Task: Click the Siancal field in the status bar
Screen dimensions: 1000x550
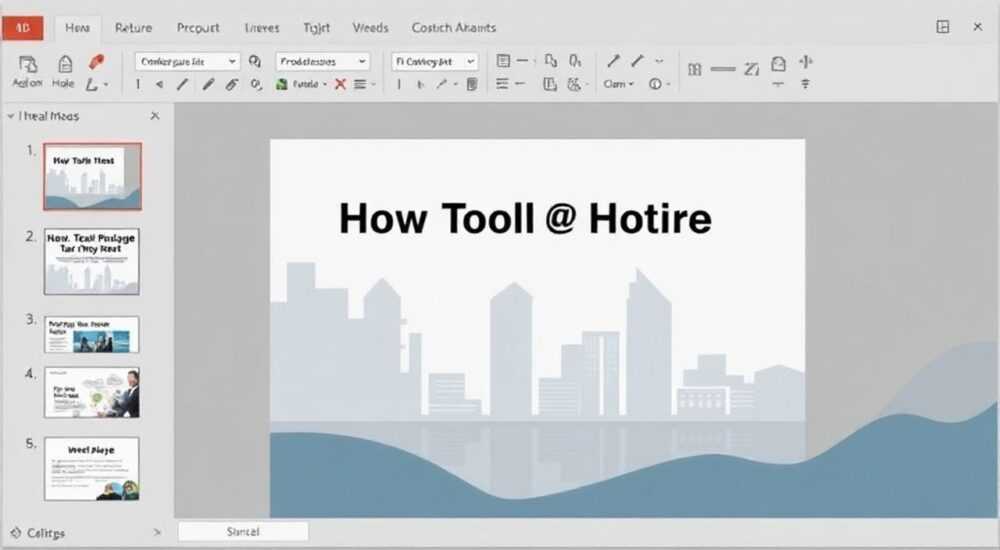Action: point(243,531)
